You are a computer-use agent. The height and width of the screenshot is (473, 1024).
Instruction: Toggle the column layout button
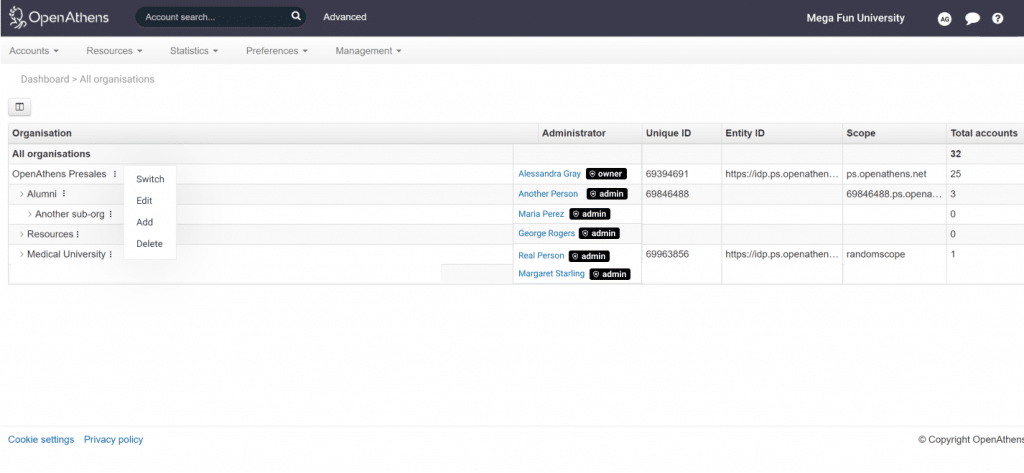click(x=20, y=106)
